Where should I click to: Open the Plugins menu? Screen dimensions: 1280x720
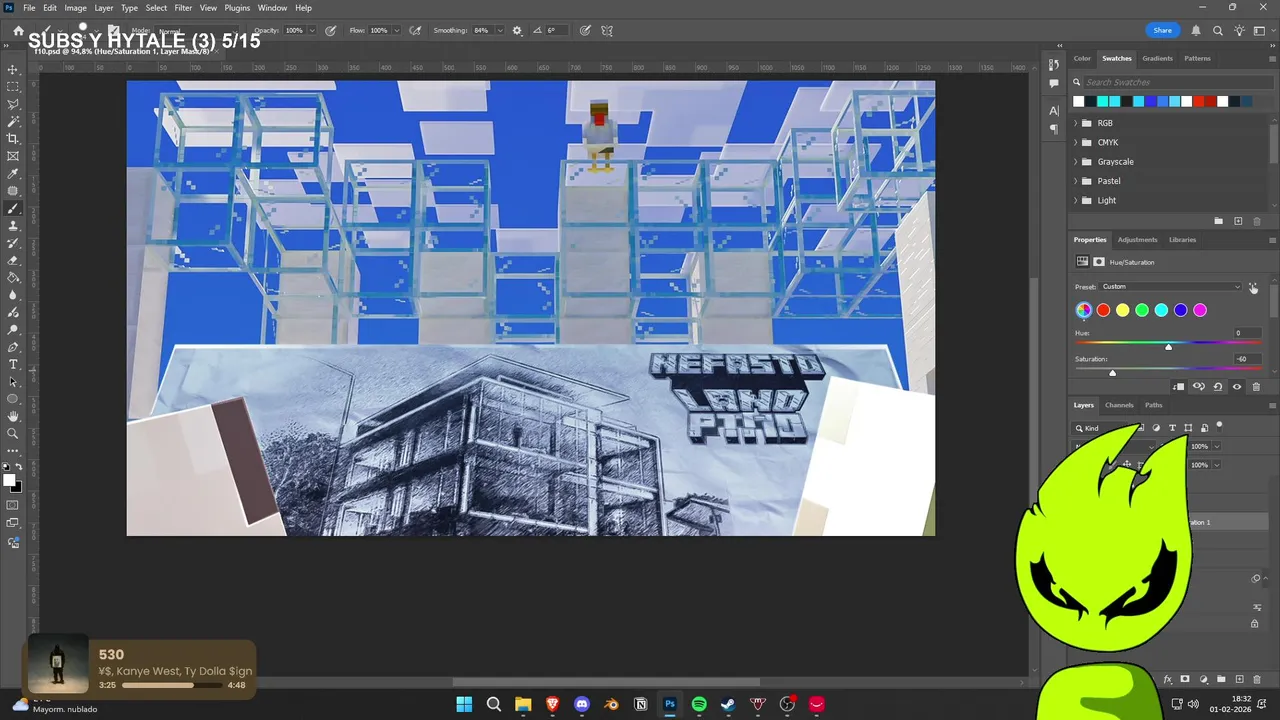click(x=237, y=8)
